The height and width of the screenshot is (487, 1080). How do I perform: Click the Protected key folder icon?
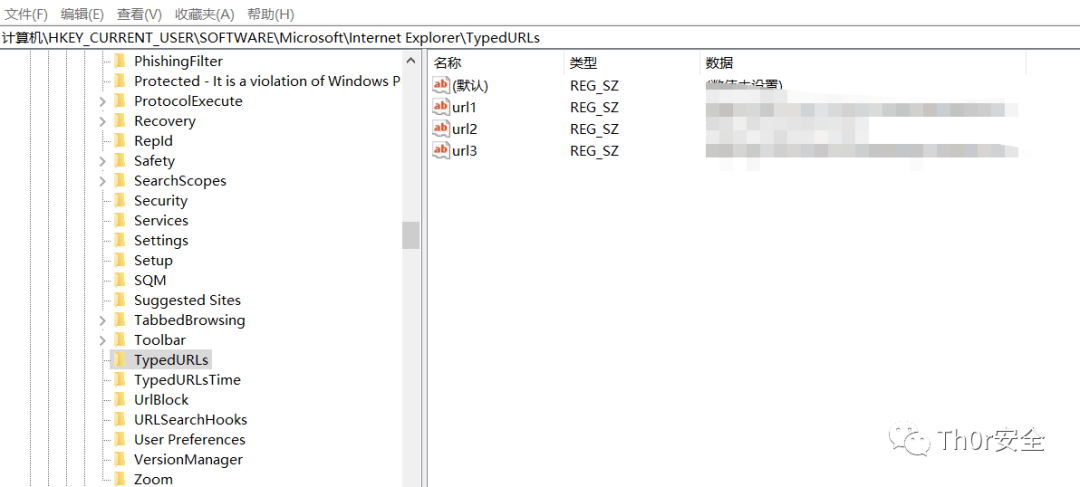(120, 81)
